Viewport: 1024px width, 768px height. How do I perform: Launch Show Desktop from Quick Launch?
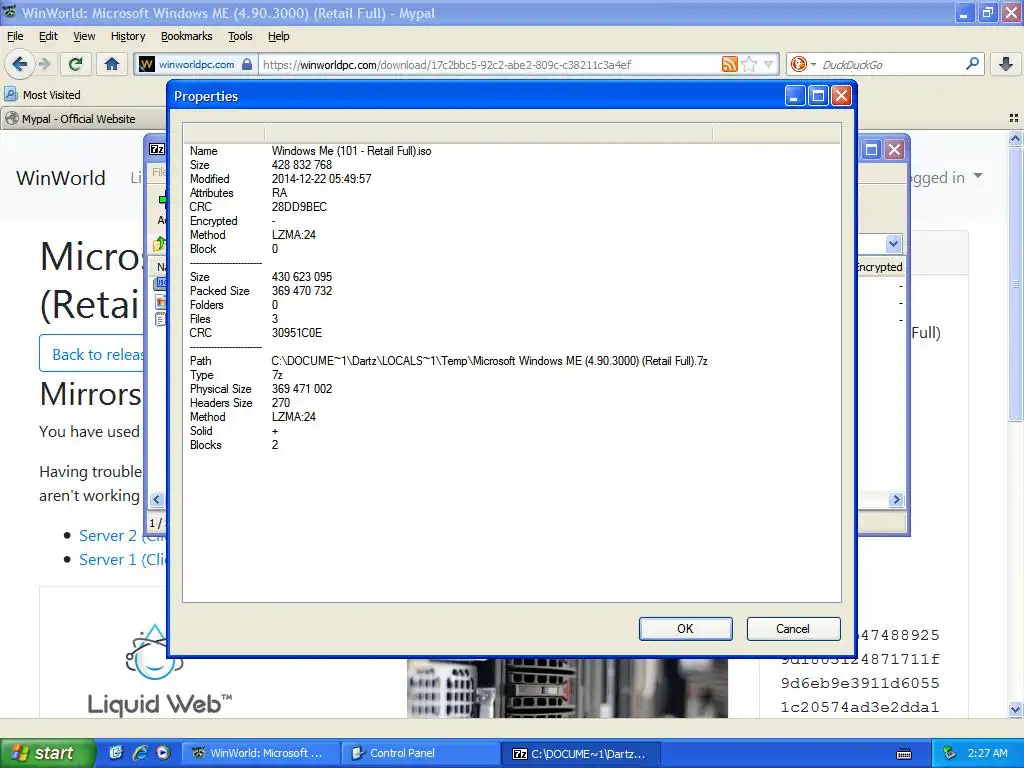tap(116, 753)
